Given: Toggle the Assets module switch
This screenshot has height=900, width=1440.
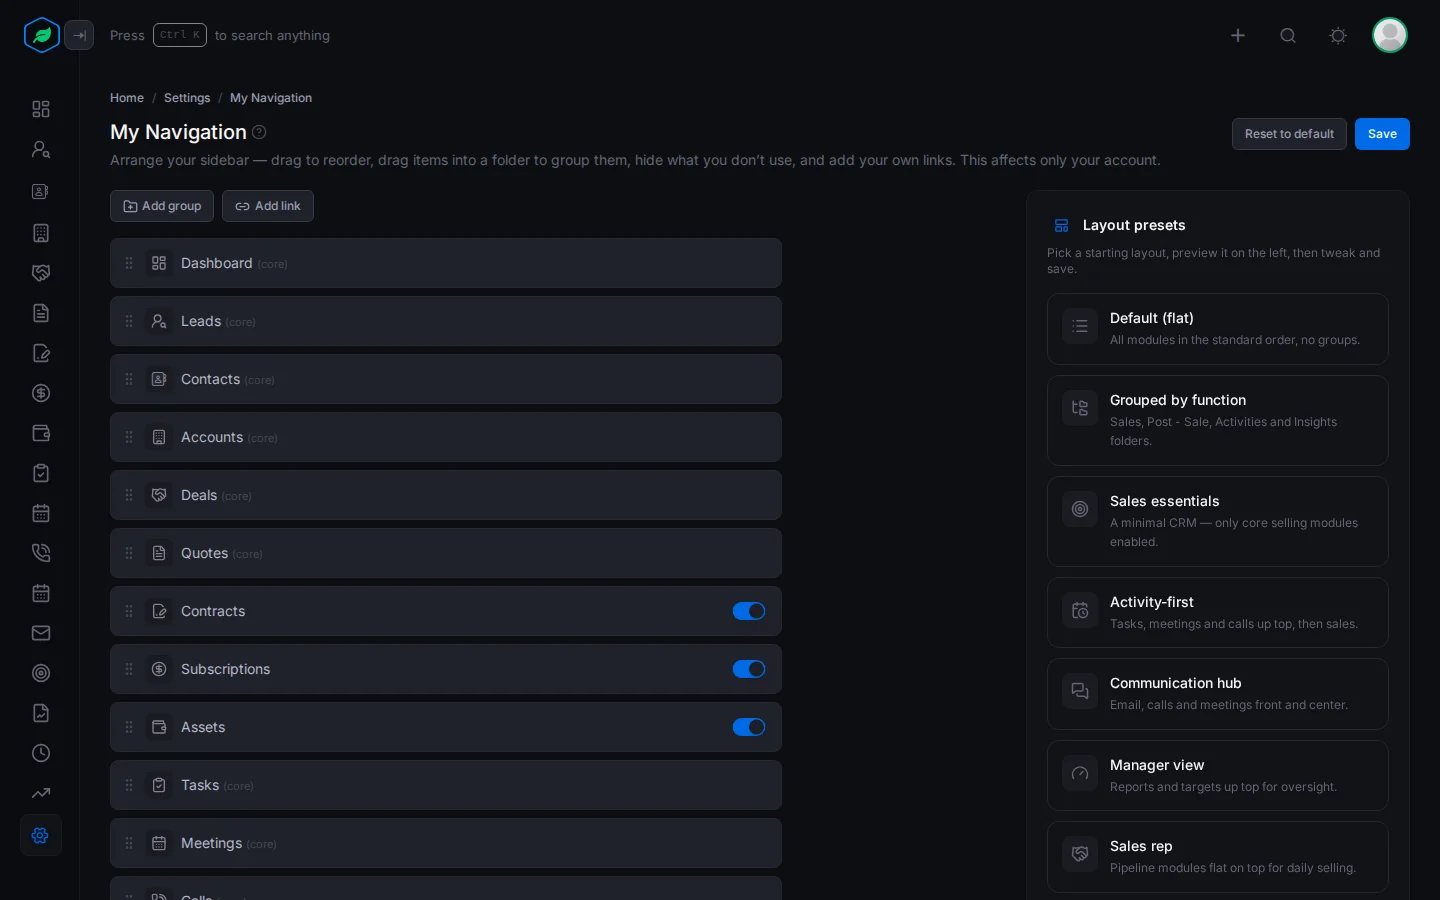Looking at the screenshot, I should 749,727.
